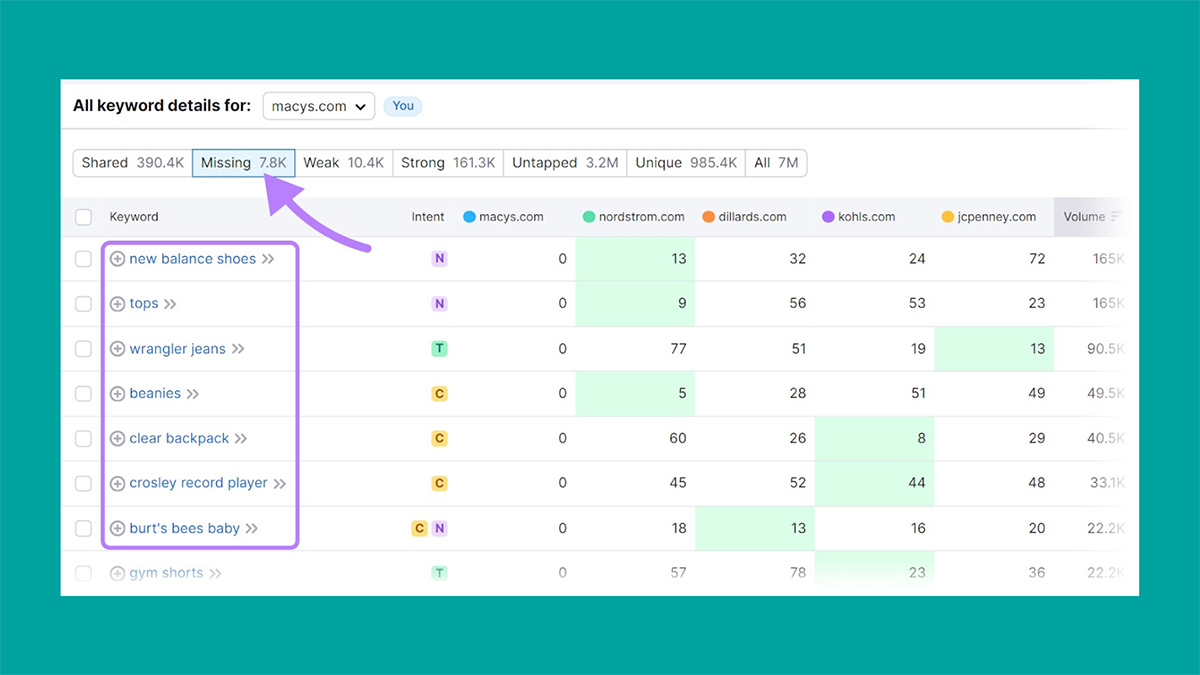
Task: Expand double chevron next to burt's bees baby
Action: [252, 528]
